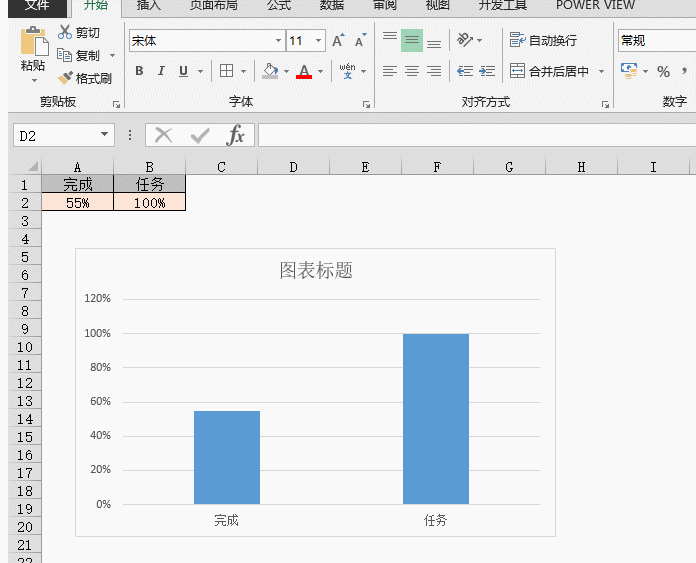Open the Name Box dropdown arrow
This screenshot has height=563, width=696.
(104, 135)
